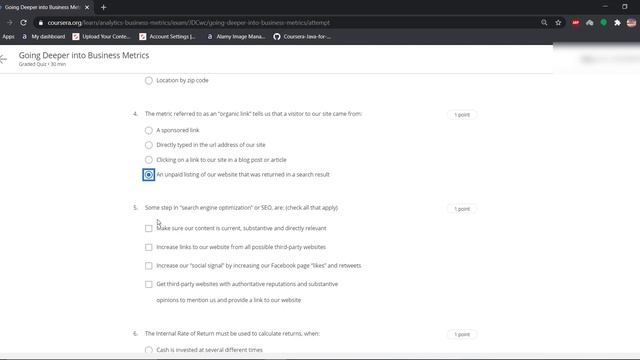Click the 1 point badge for question 4

[x=462, y=115]
